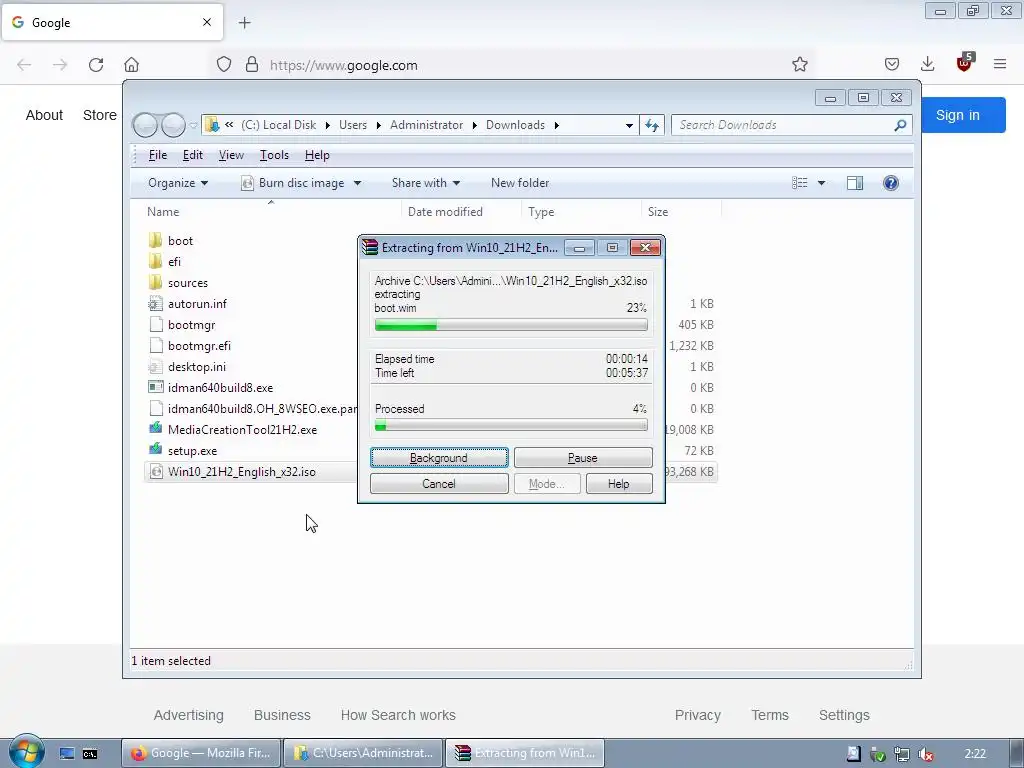This screenshot has width=1024, height=768.
Task: Expand the Administrator breadcrumb arrow
Action: click(474, 125)
